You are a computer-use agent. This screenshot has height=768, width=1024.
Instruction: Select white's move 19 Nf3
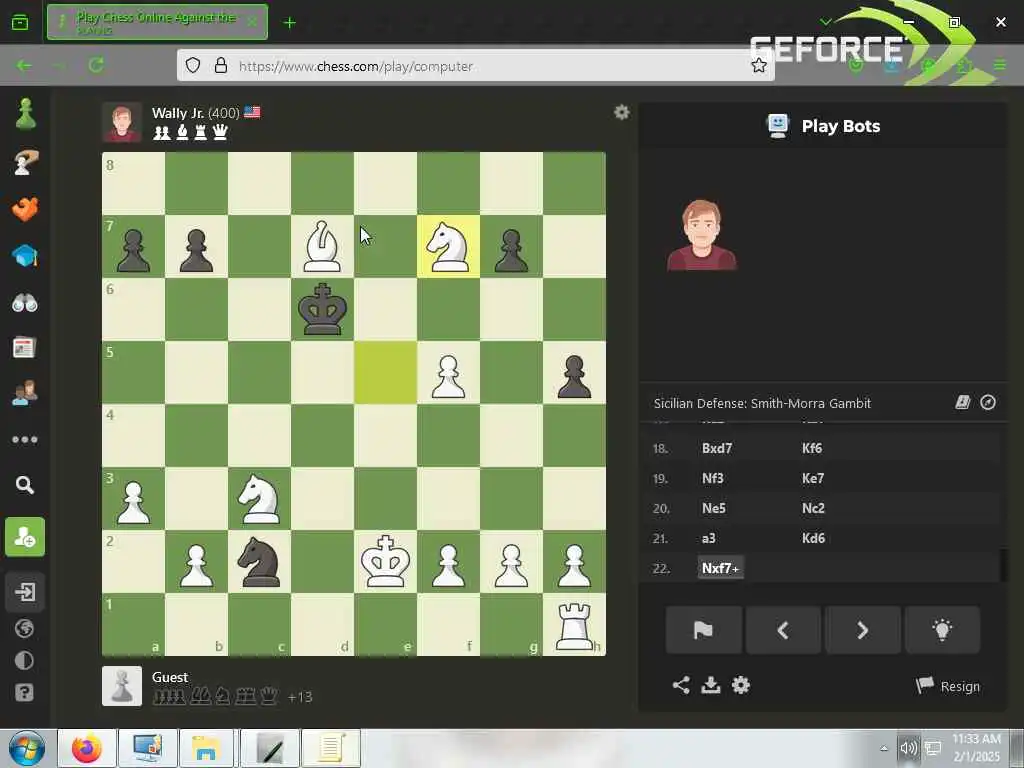(x=712, y=478)
